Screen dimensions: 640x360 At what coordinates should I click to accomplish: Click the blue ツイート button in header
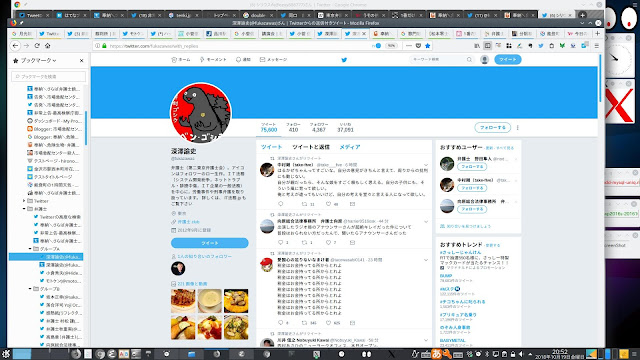pyautogui.click(x=508, y=60)
